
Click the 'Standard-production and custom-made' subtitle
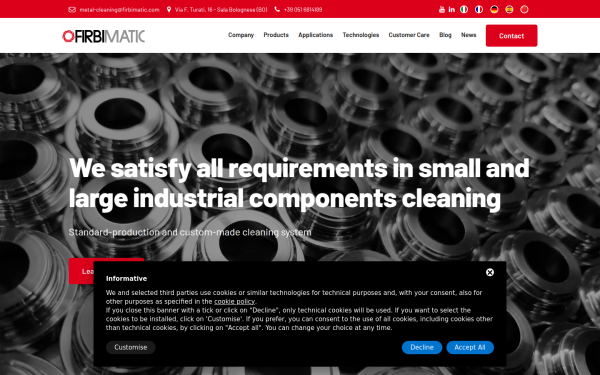pos(190,232)
